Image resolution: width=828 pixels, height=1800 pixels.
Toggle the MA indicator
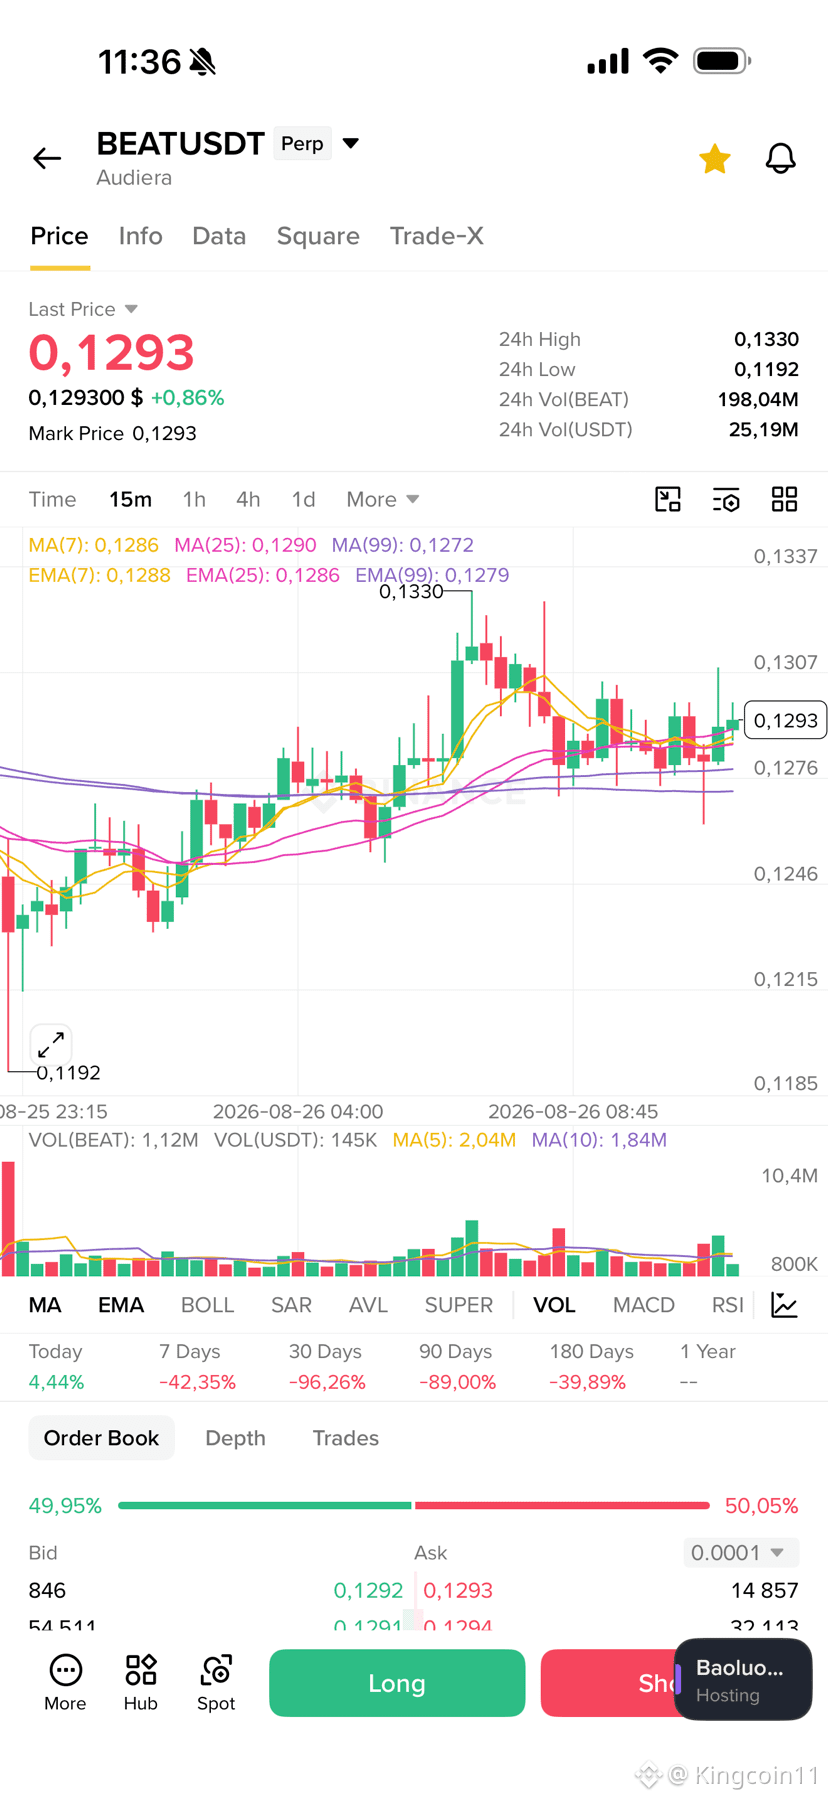(45, 1305)
